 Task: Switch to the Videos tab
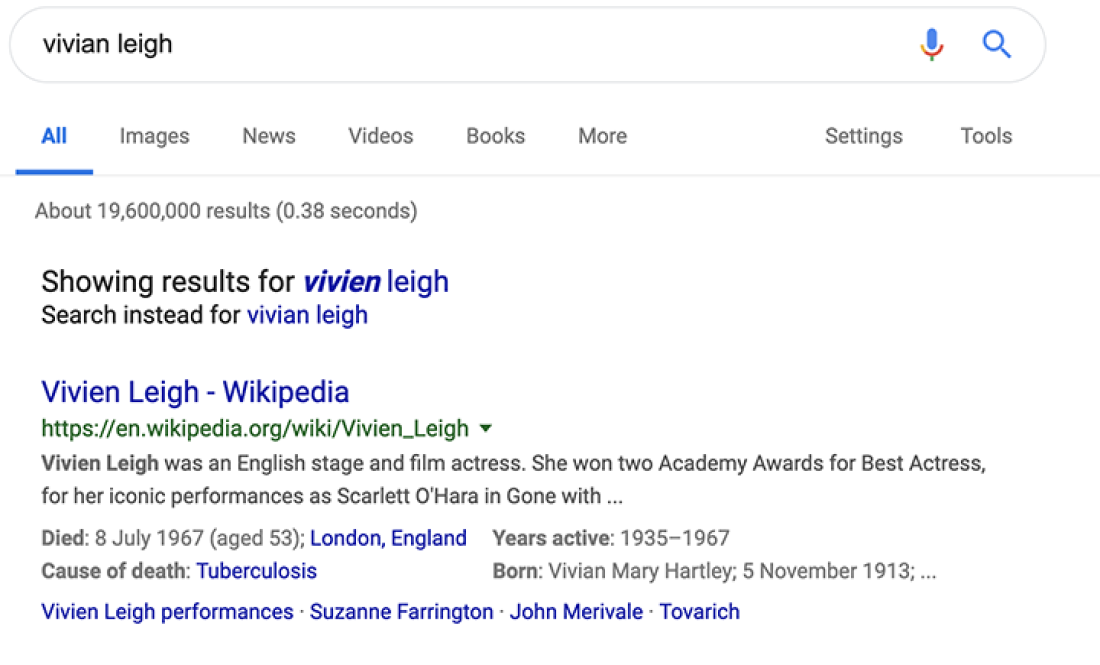coord(380,135)
